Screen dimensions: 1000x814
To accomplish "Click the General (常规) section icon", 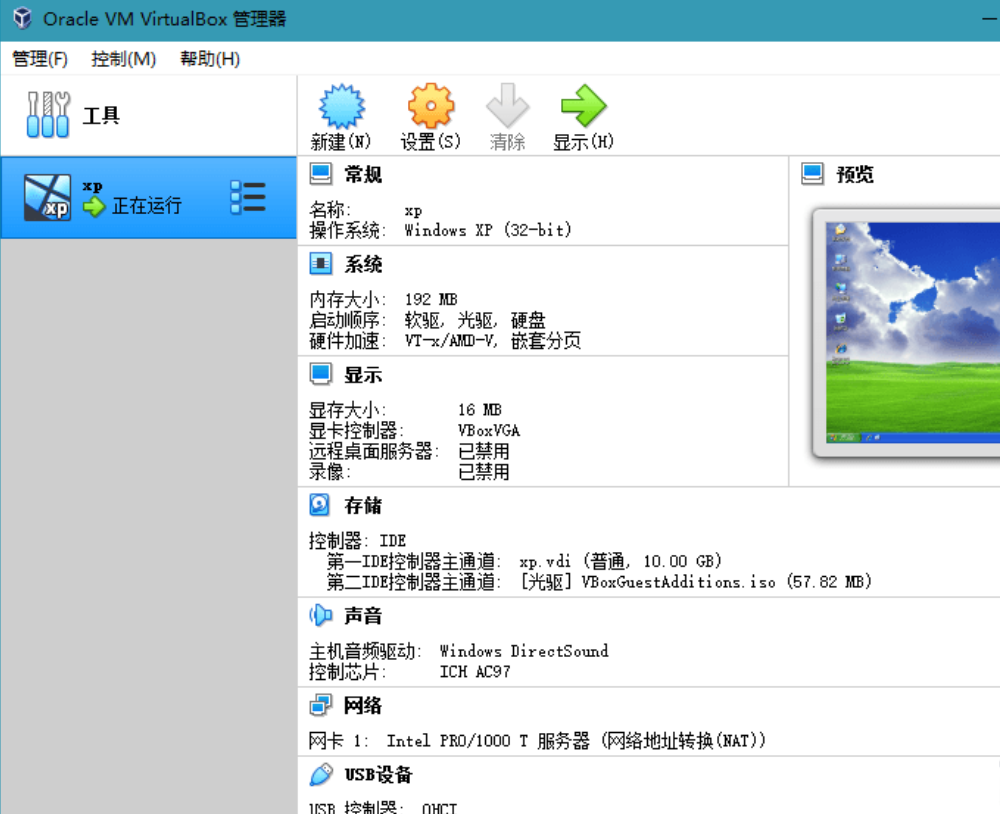I will [321, 174].
